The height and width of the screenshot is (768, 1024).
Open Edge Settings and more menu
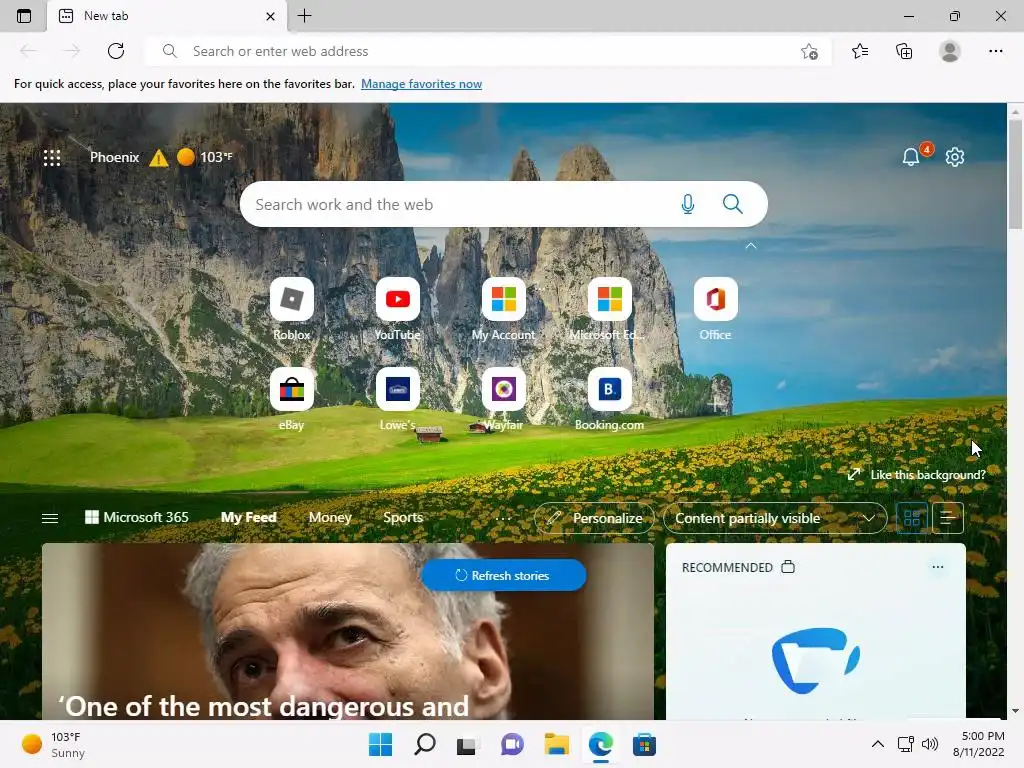(x=995, y=51)
